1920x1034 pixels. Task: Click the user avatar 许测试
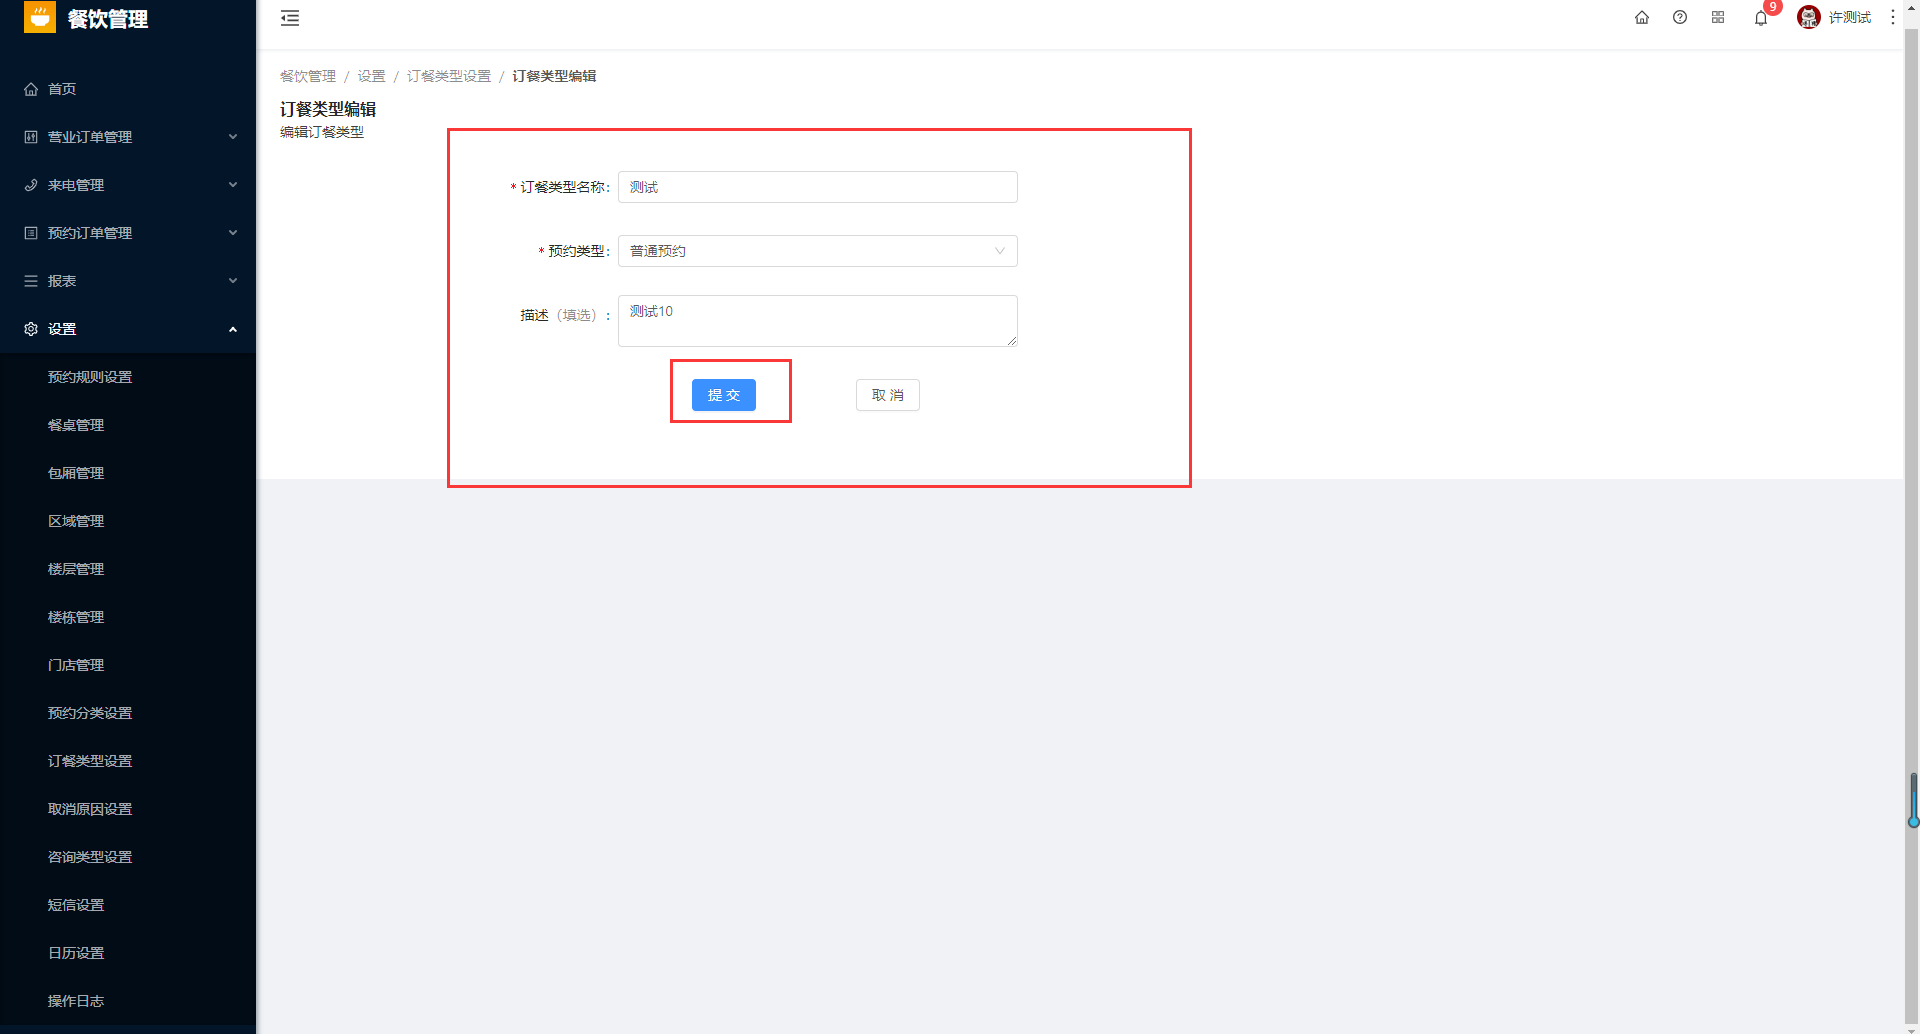coord(1809,17)
